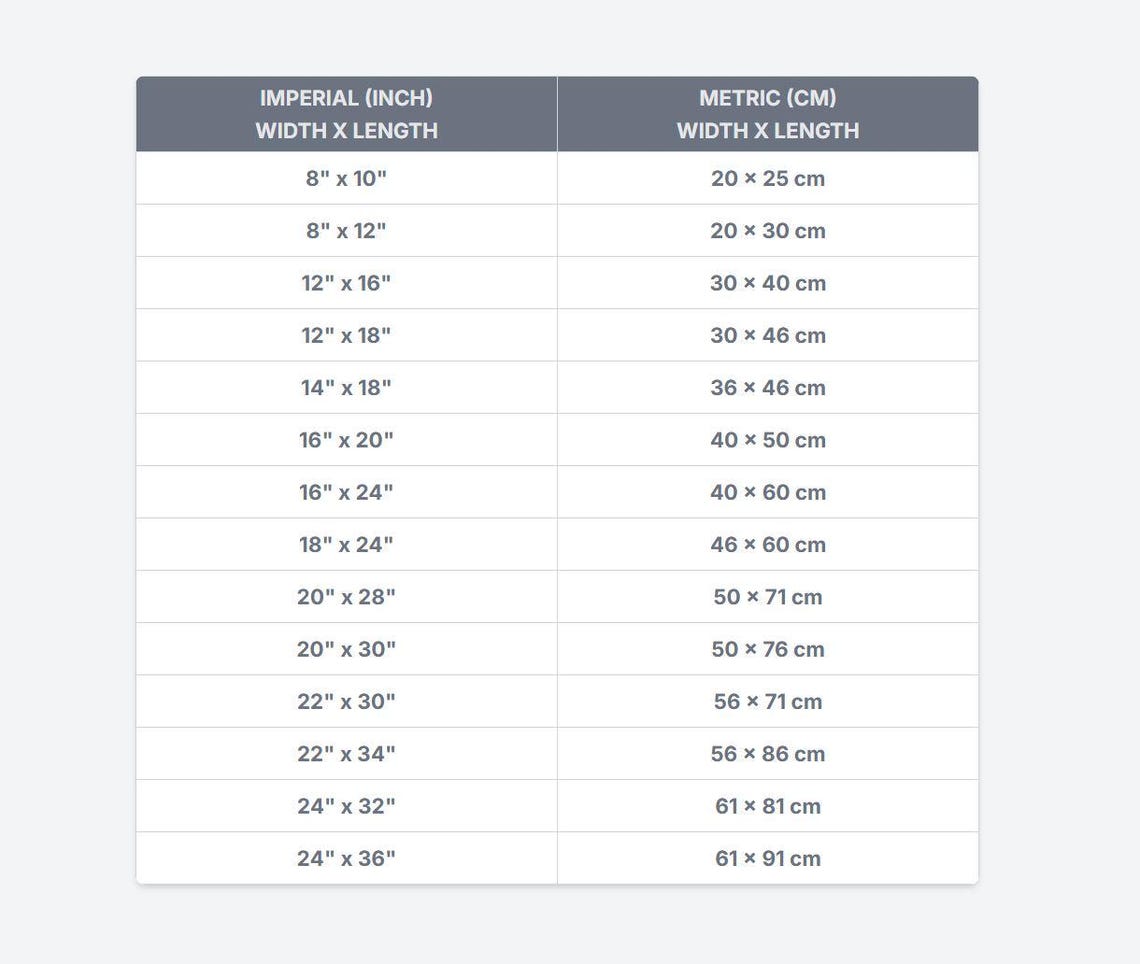Click the 36 × 46 cm cell
Screen dimensions: 1140x964
pos(768,387)
